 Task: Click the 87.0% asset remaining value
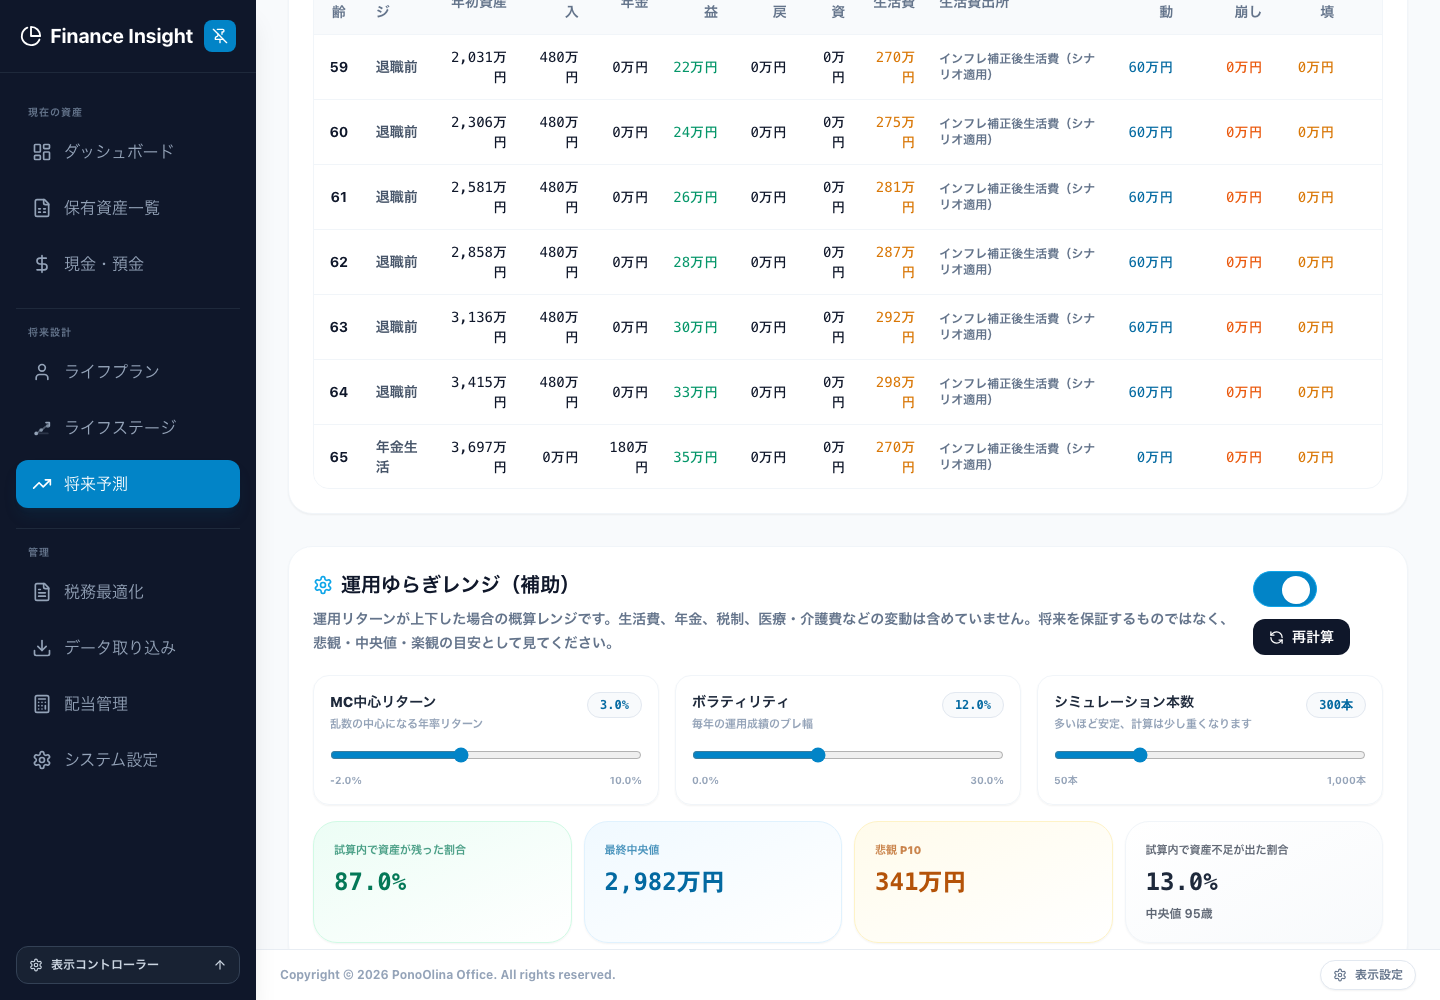[370, 882]
